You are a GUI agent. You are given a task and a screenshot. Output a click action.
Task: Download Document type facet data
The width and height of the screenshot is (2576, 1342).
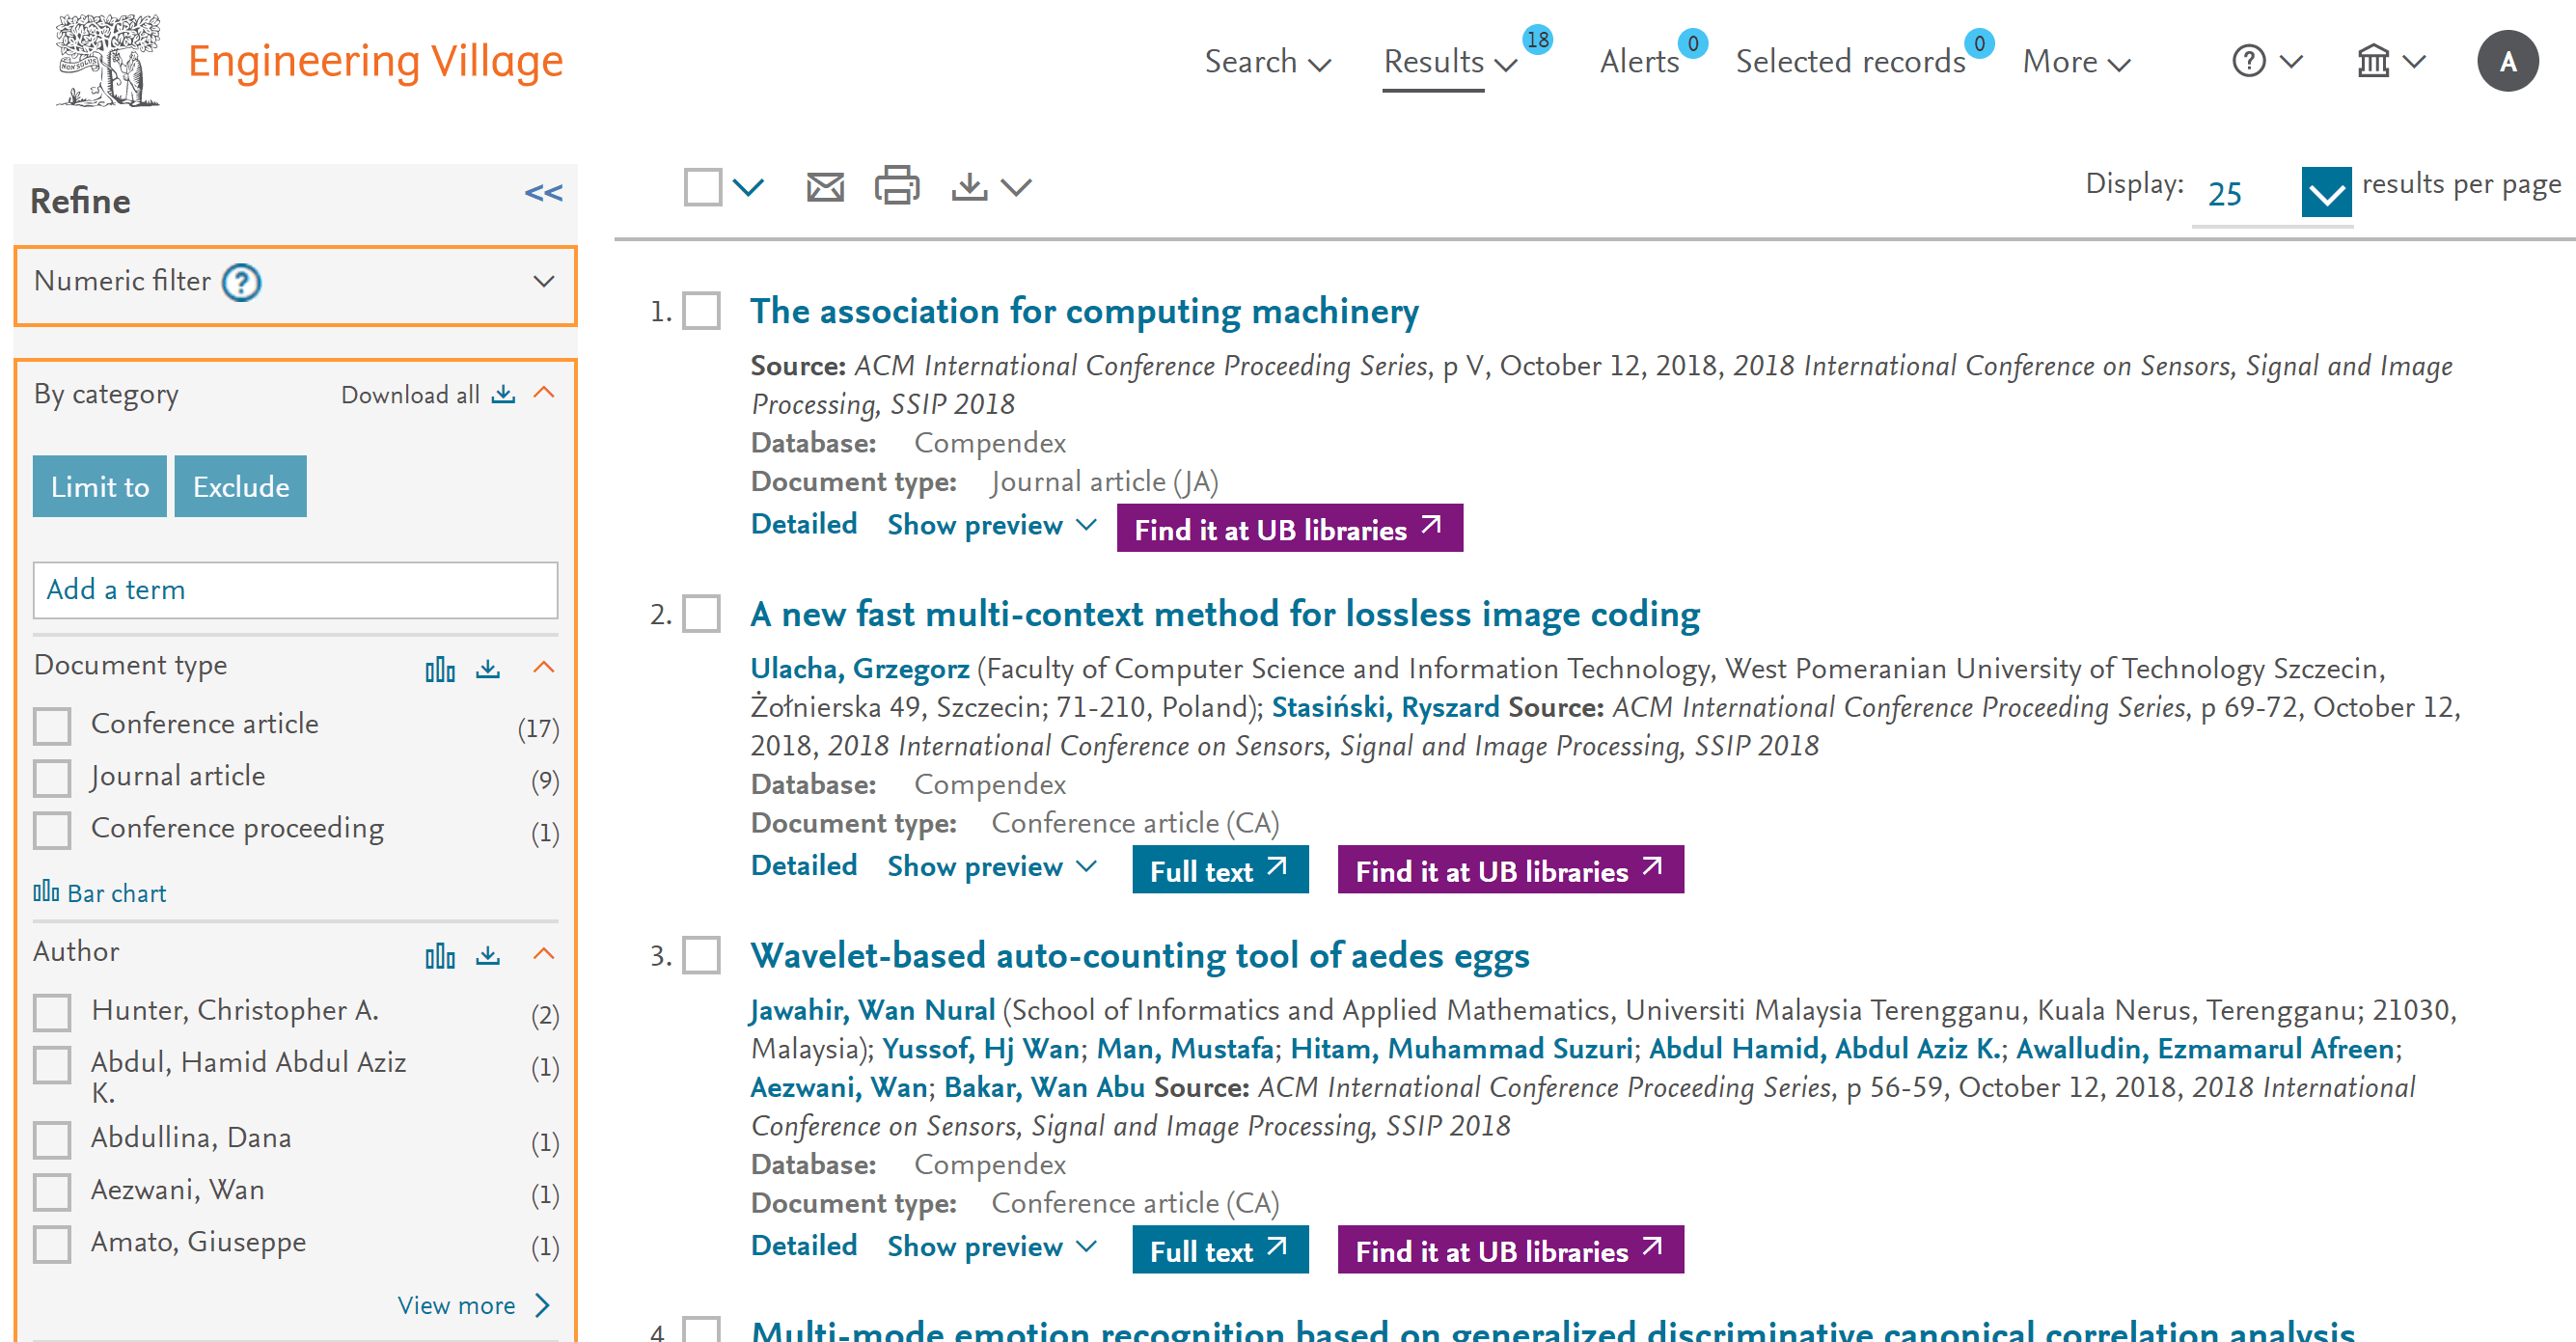[488, 668]
